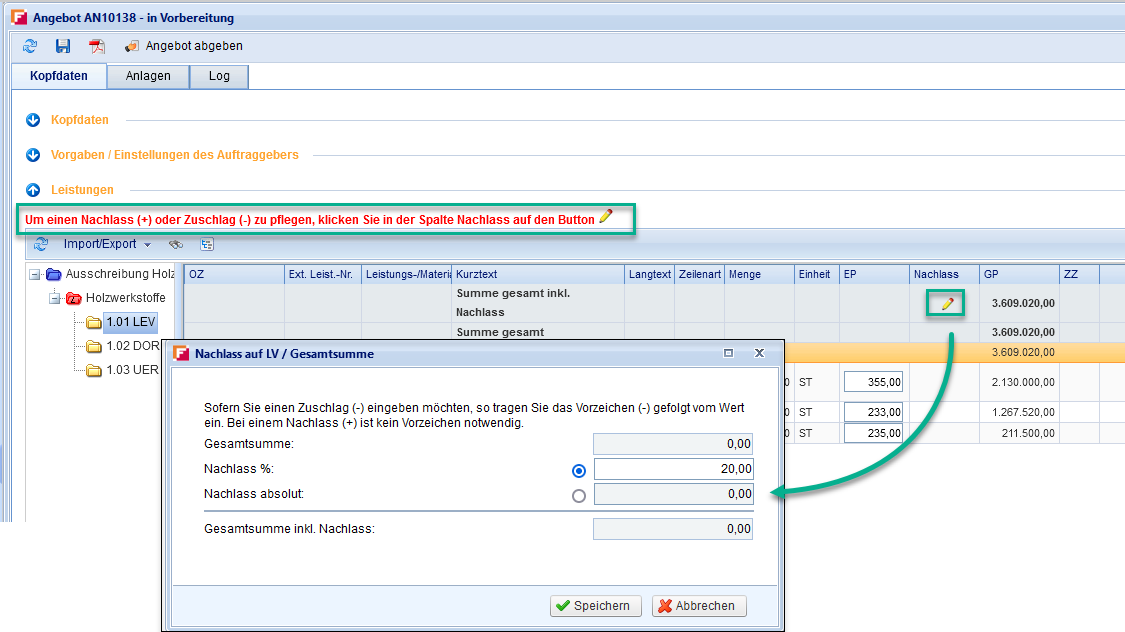Select the Nachlass % radio button
Screen dimensions: 1125x632
579,470
